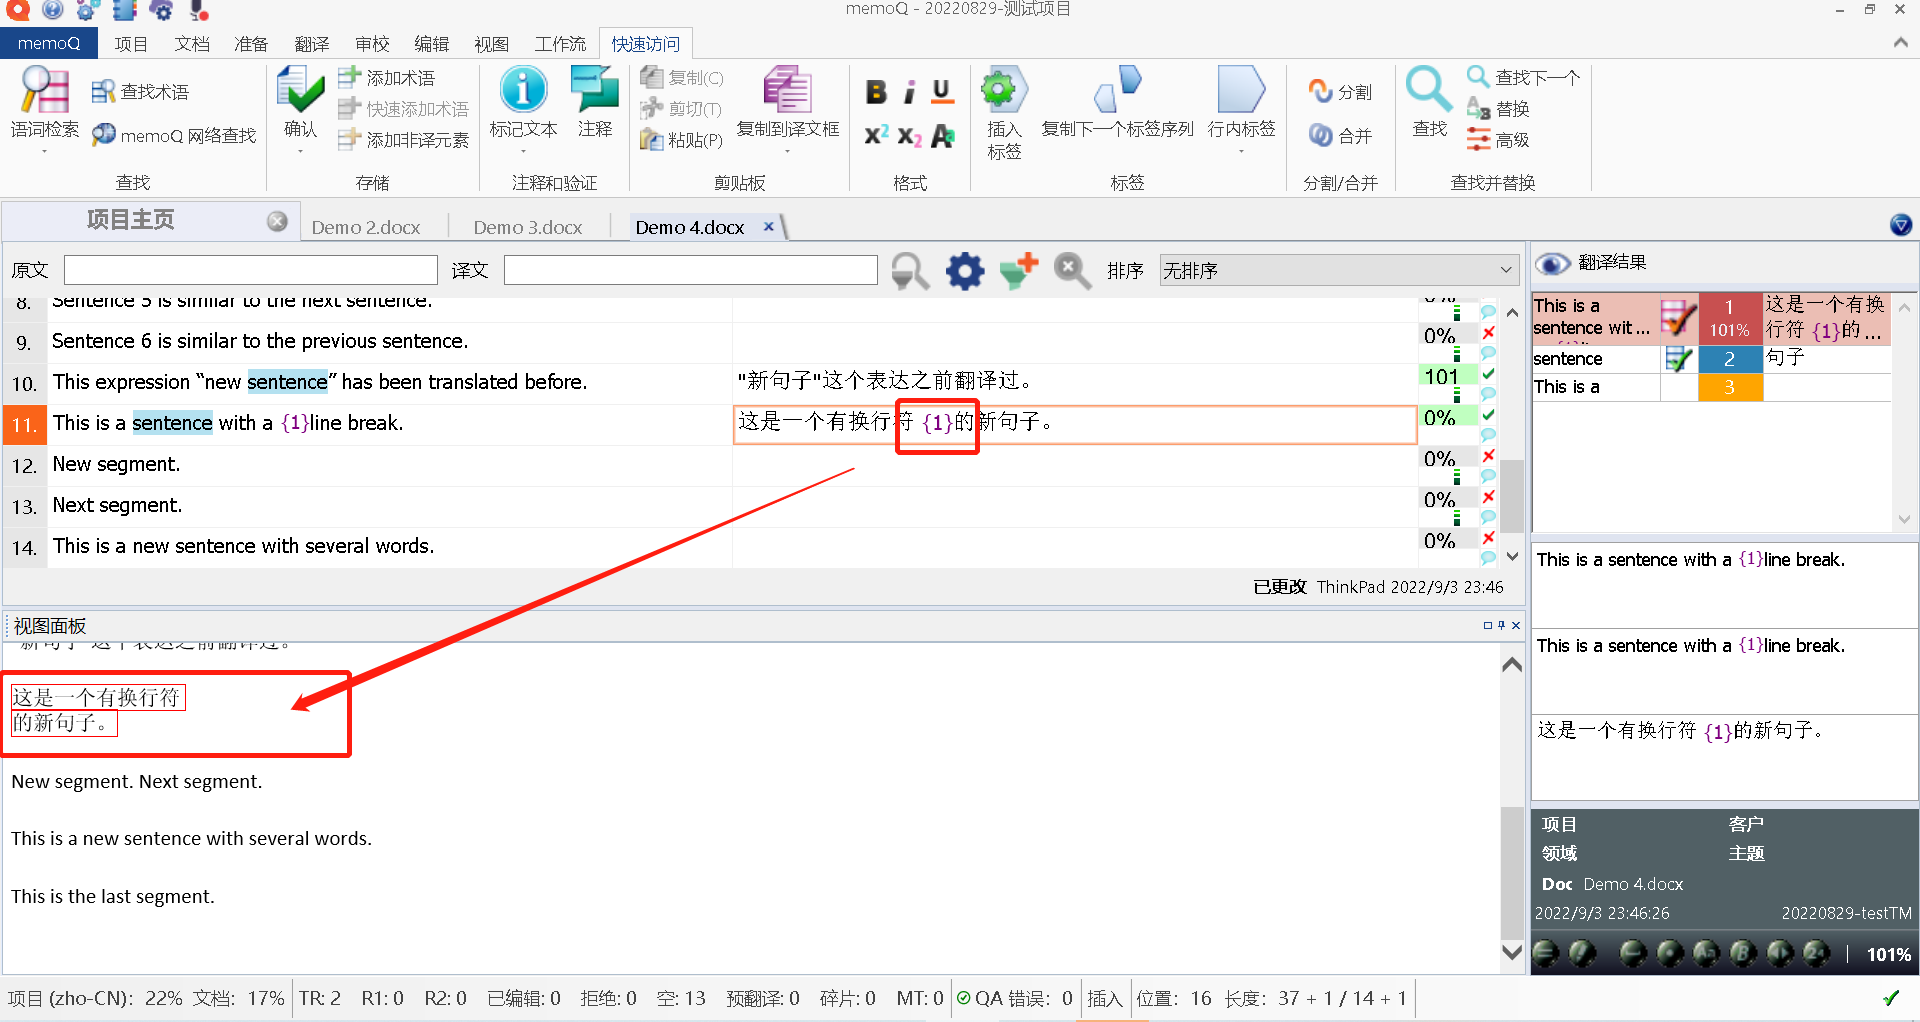Click 合并 join segments
The image size is (1920, 1022).
point(1341,135)
